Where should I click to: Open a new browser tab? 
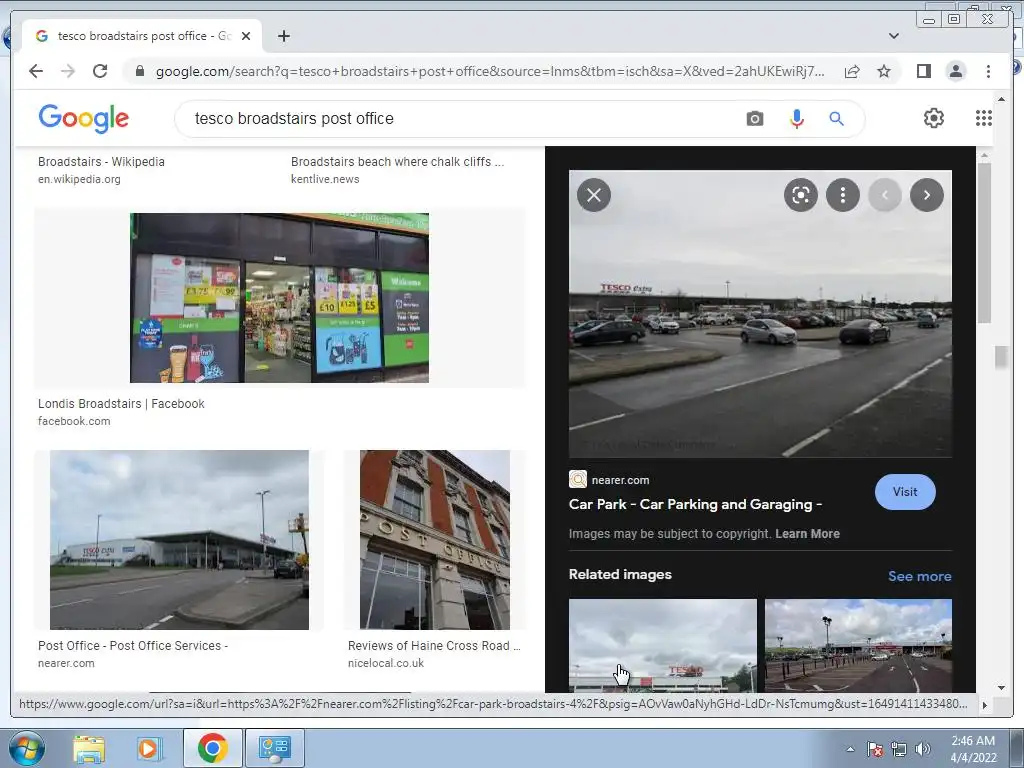click(x=283, y=36)
